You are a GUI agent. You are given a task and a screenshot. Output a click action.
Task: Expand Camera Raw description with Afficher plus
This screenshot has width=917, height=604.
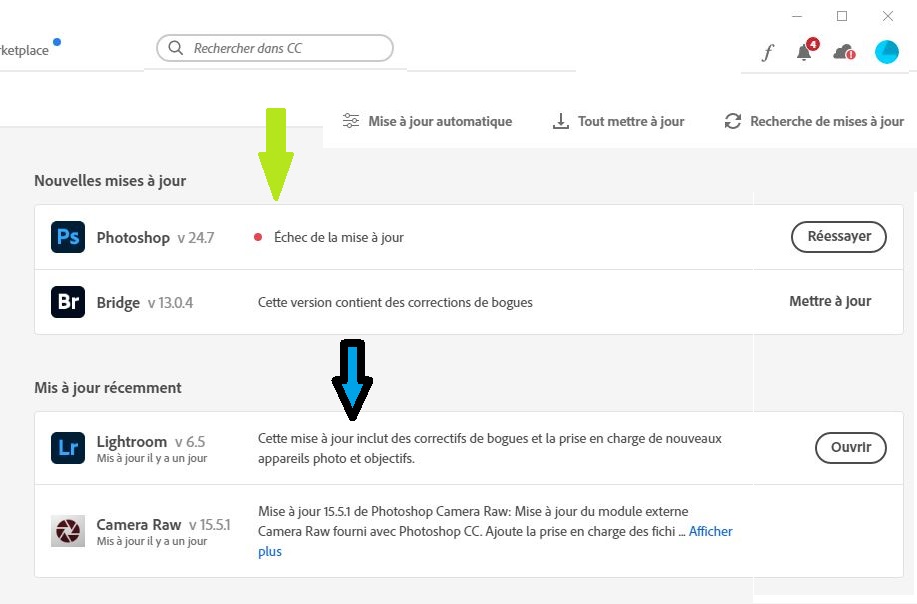tap(710, 532)
